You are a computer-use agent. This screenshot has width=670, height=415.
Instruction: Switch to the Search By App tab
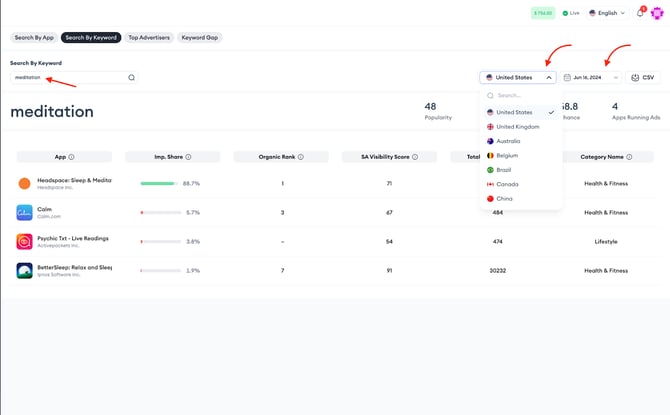[x=34, y=38]
